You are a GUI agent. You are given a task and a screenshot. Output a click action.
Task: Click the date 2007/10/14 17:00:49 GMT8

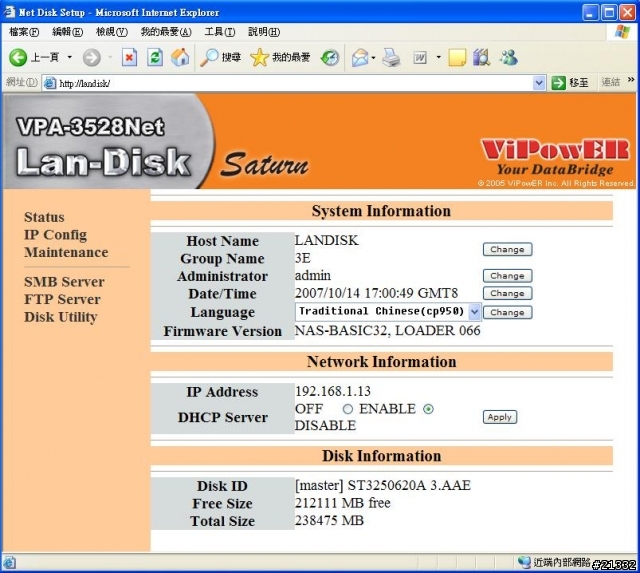tap(376, 293)
